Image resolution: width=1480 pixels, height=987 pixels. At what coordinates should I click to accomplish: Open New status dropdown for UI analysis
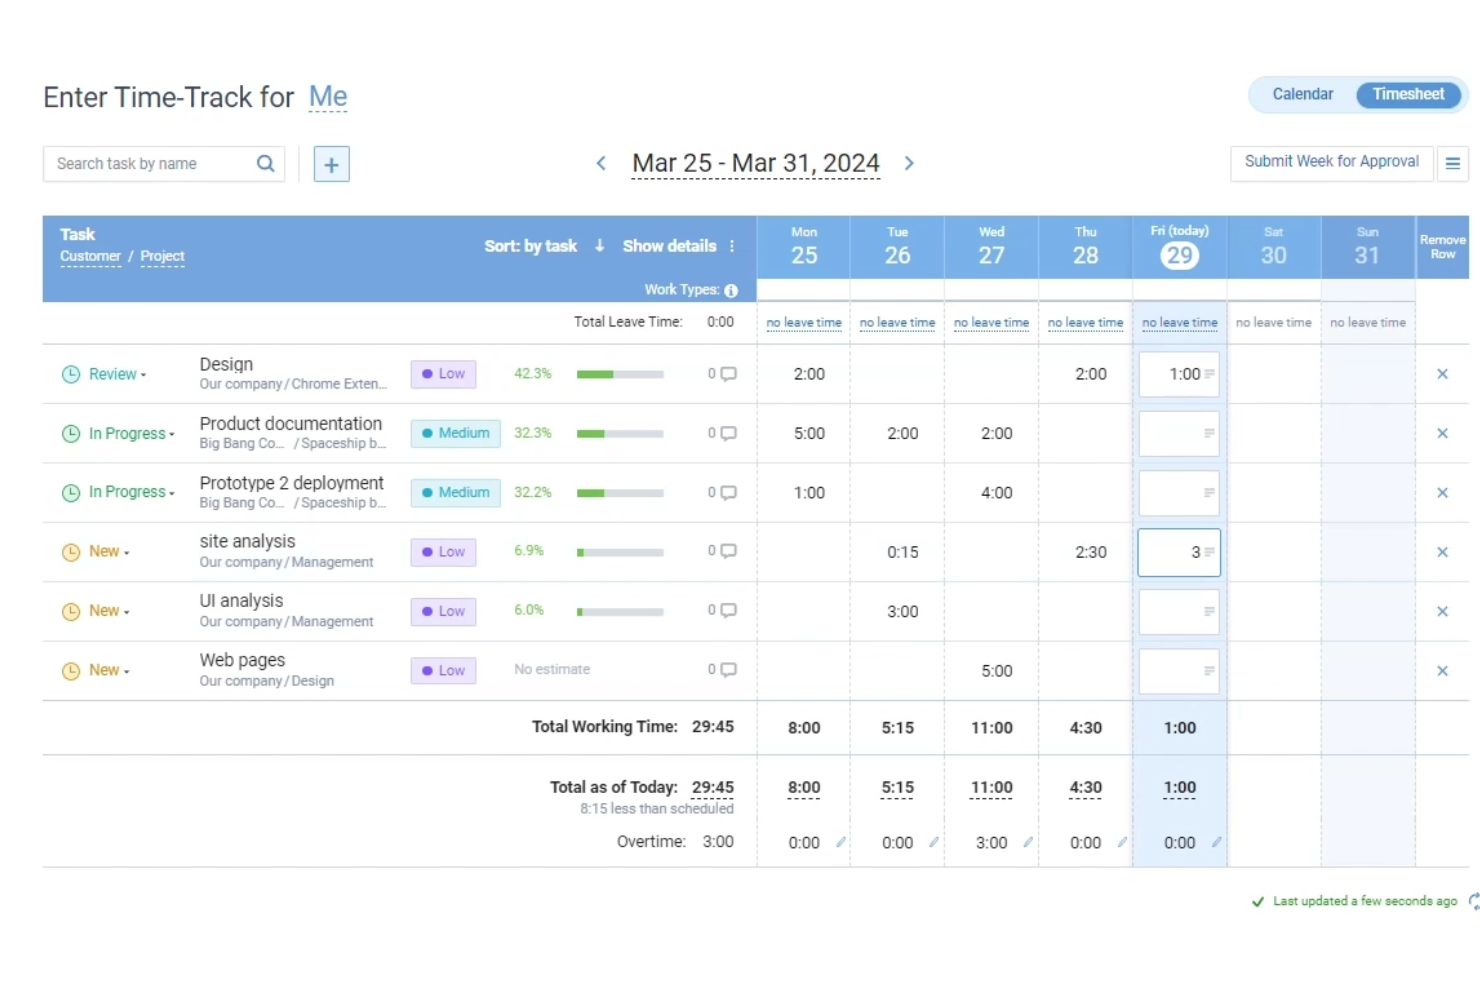coord(109,611)
